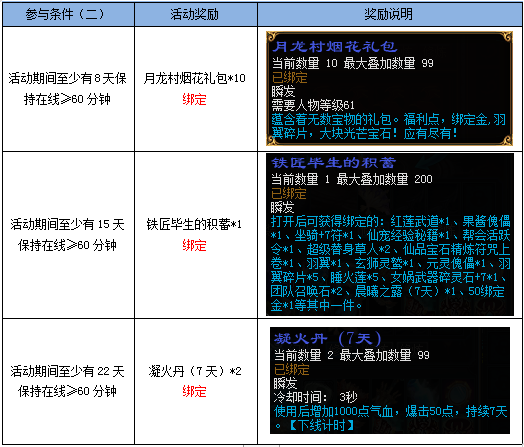Click the 铁匠毕生的积蓄 tooltip title
Image resolution: width=524 pixels, height=447 pixels.
[333, 163]
